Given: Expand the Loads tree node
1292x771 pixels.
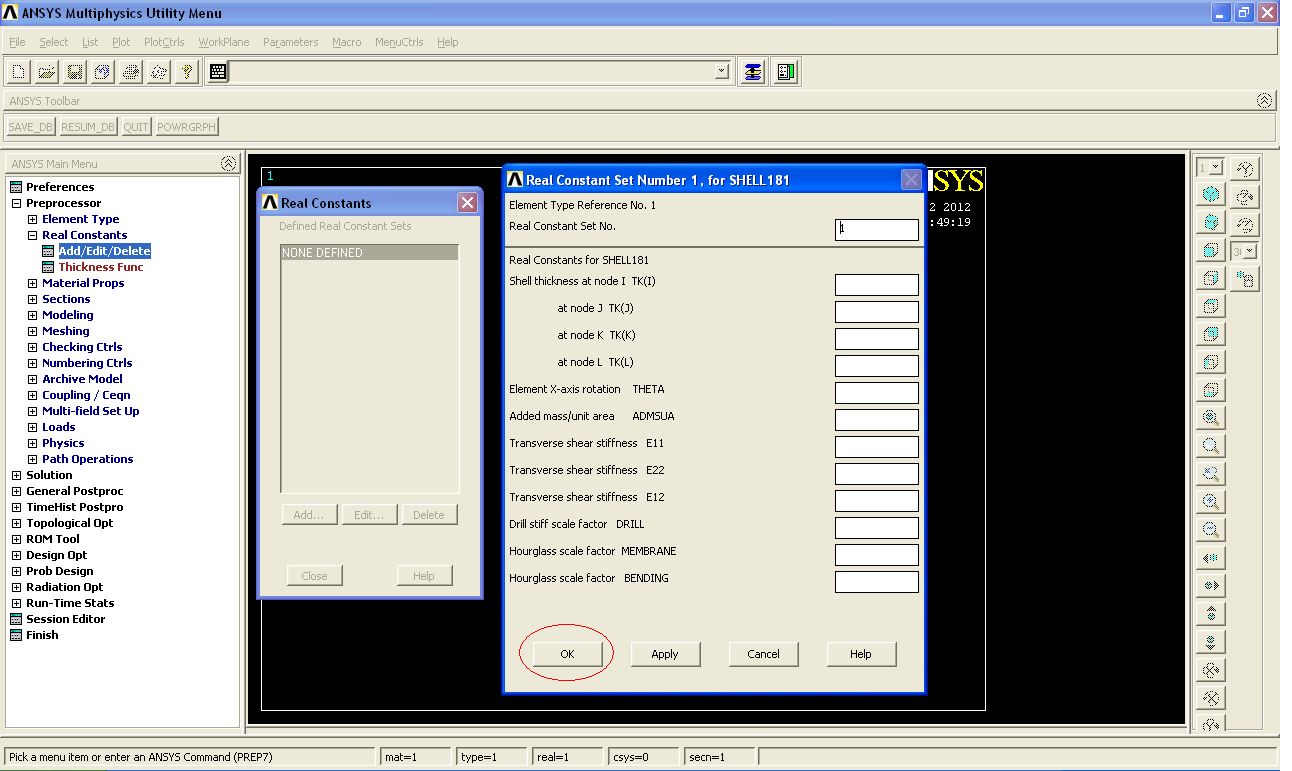Looking at the screenshot, I should pos(32,427).
